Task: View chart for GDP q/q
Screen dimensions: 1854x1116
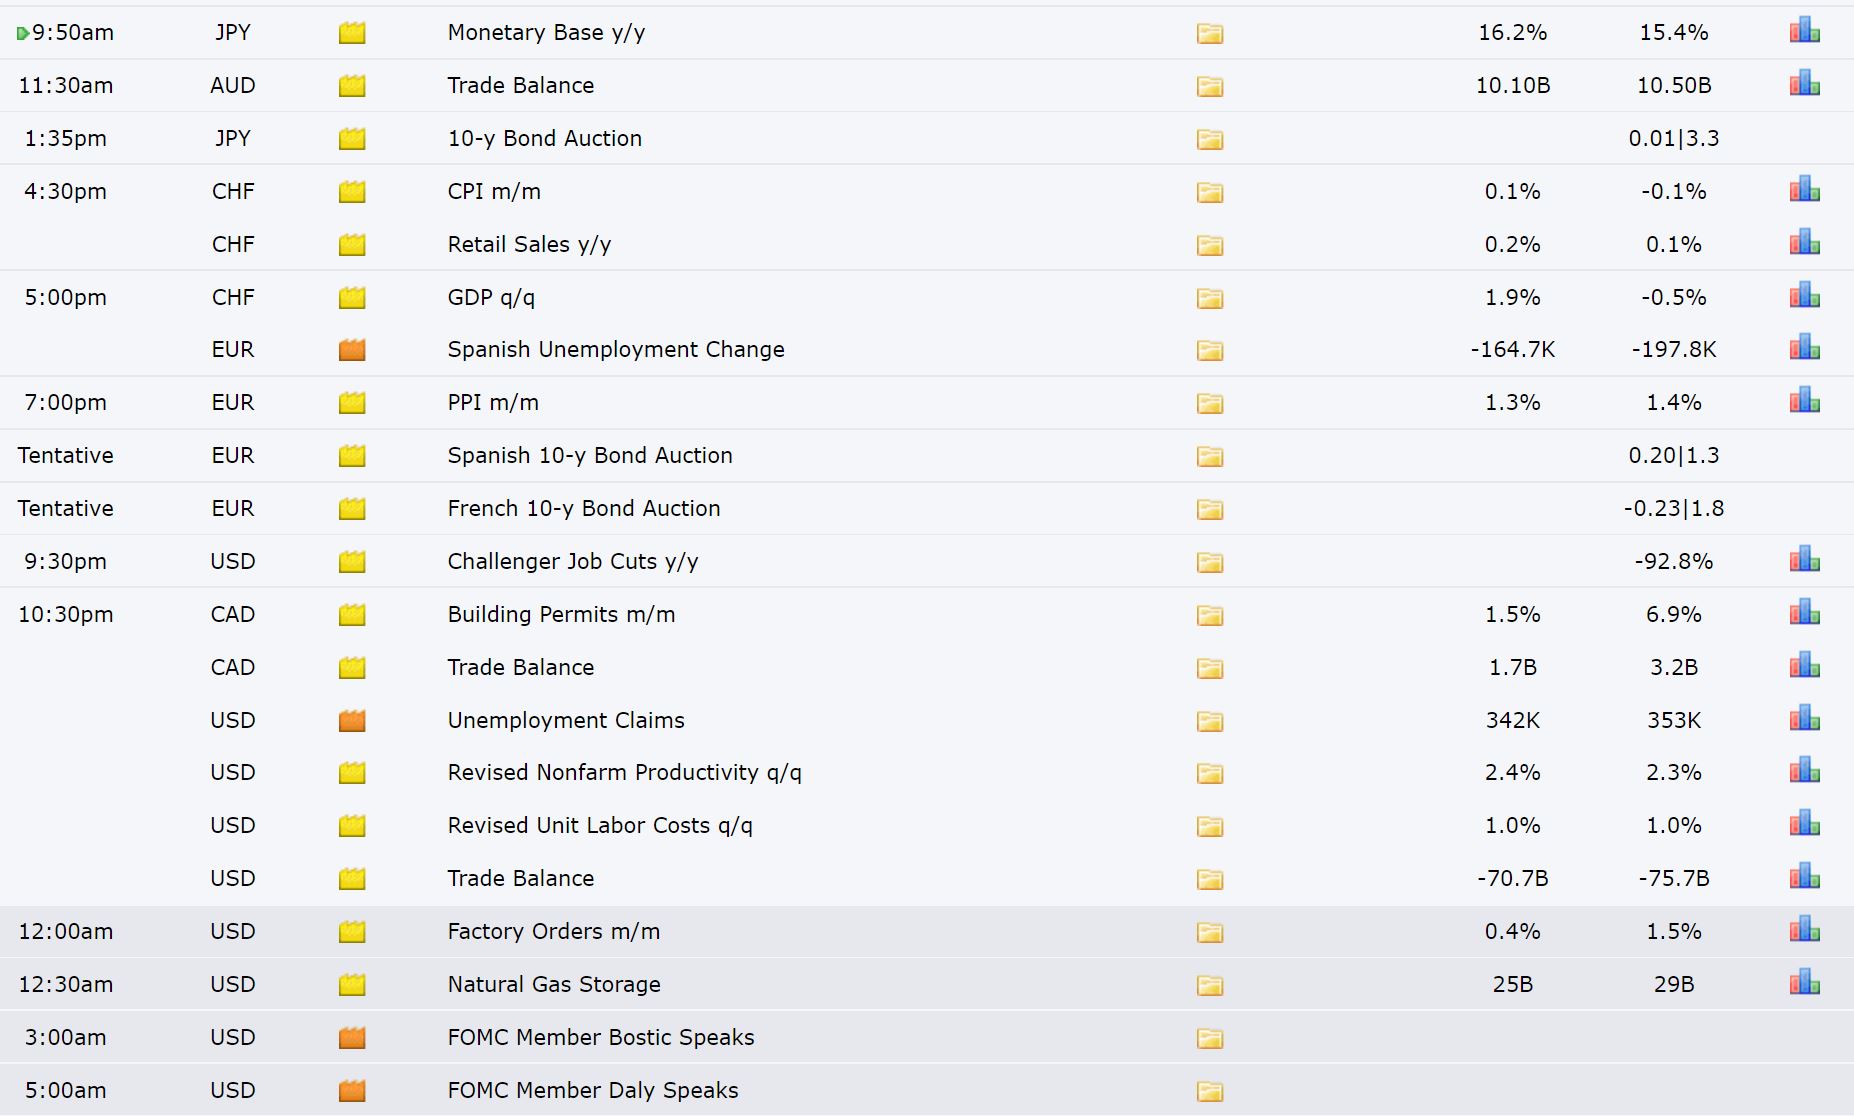Action: tap(1804, 296)
